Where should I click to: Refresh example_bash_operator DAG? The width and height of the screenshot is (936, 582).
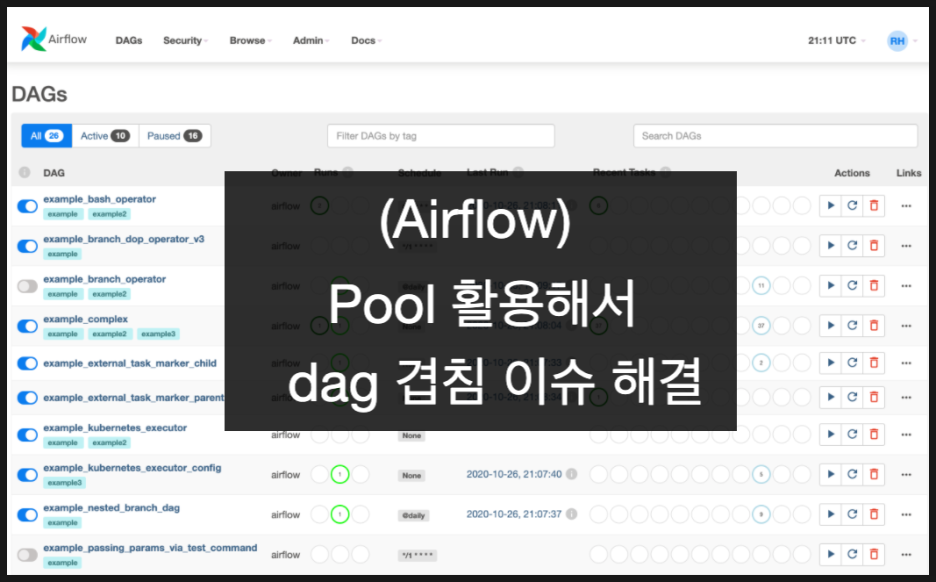(852, 206)
